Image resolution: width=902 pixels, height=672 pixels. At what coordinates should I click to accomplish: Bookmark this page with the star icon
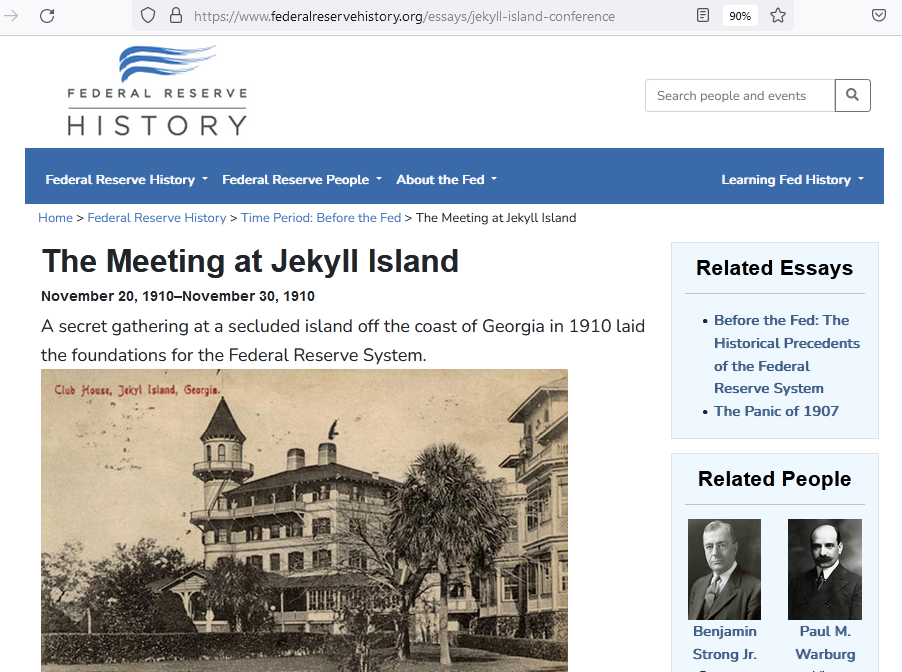[x=778, y=15]
